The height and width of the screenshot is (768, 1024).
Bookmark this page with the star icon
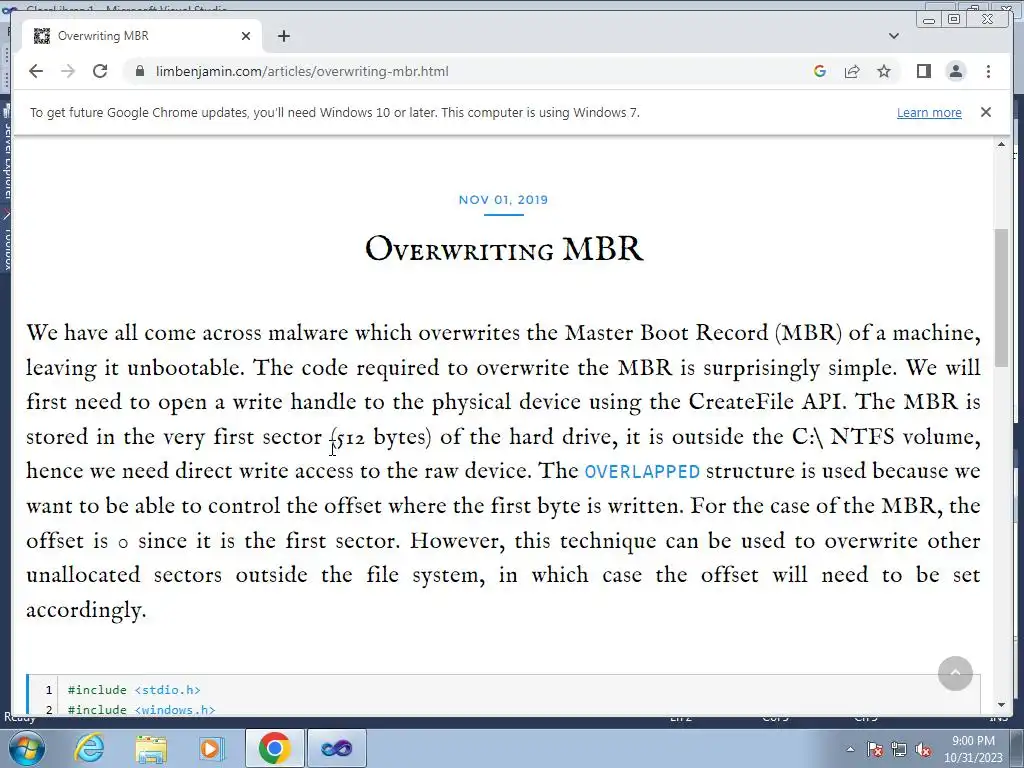884,71
